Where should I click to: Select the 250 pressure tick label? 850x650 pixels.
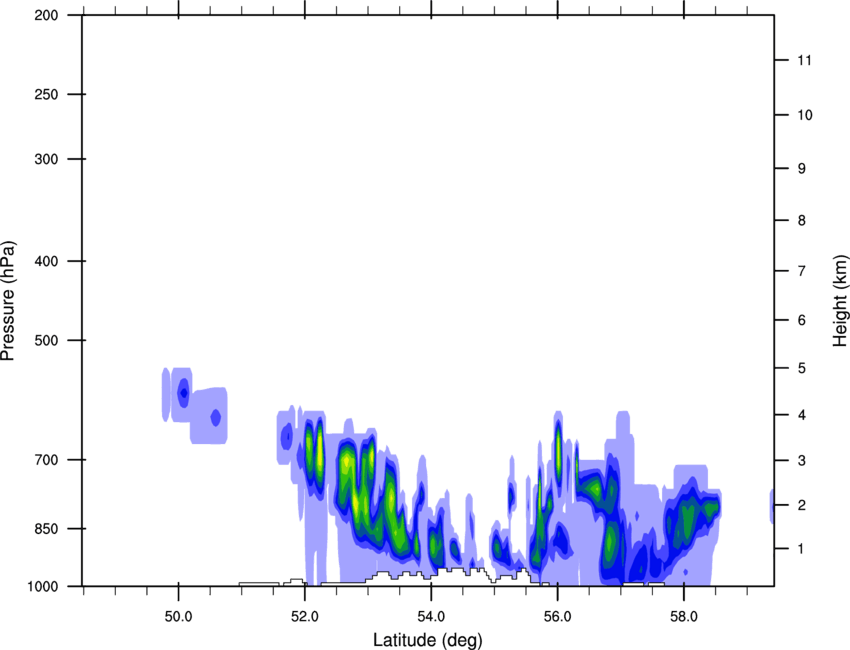[x=44, y=95]
